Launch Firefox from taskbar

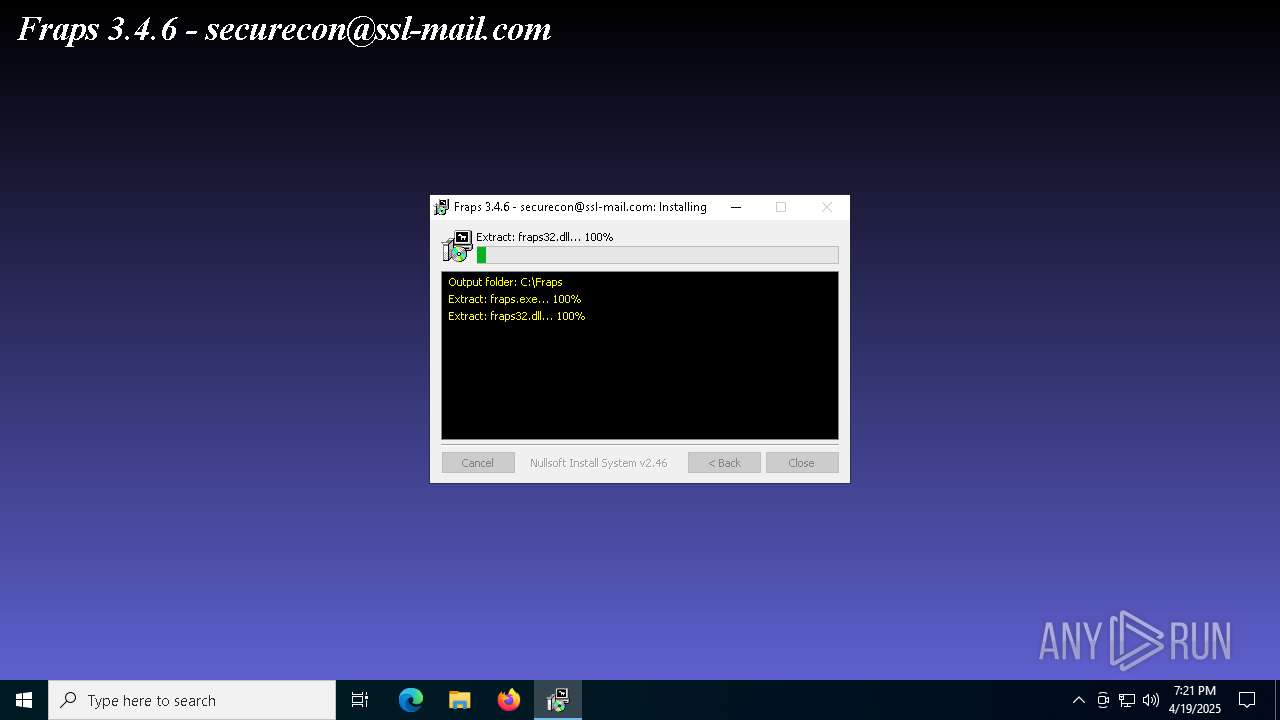(x=509, y=700)
